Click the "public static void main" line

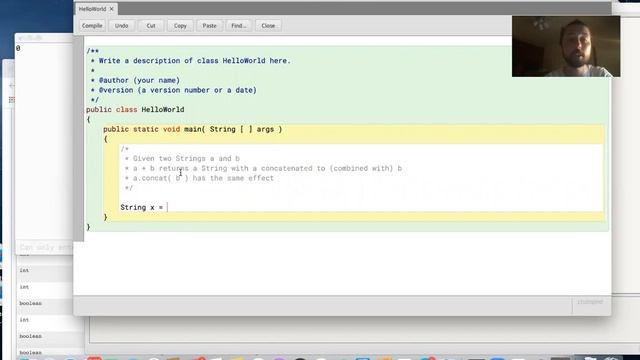[193, 129]
